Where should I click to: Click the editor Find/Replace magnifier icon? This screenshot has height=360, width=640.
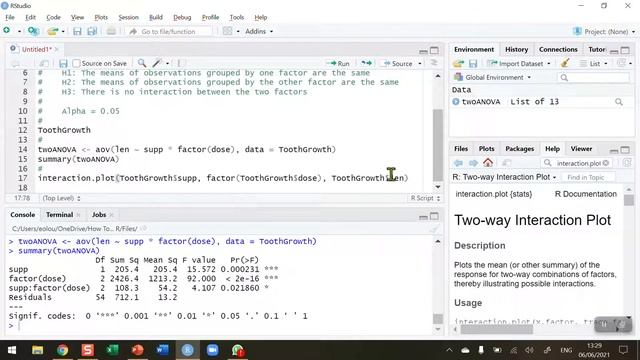[x=142, y=63]
